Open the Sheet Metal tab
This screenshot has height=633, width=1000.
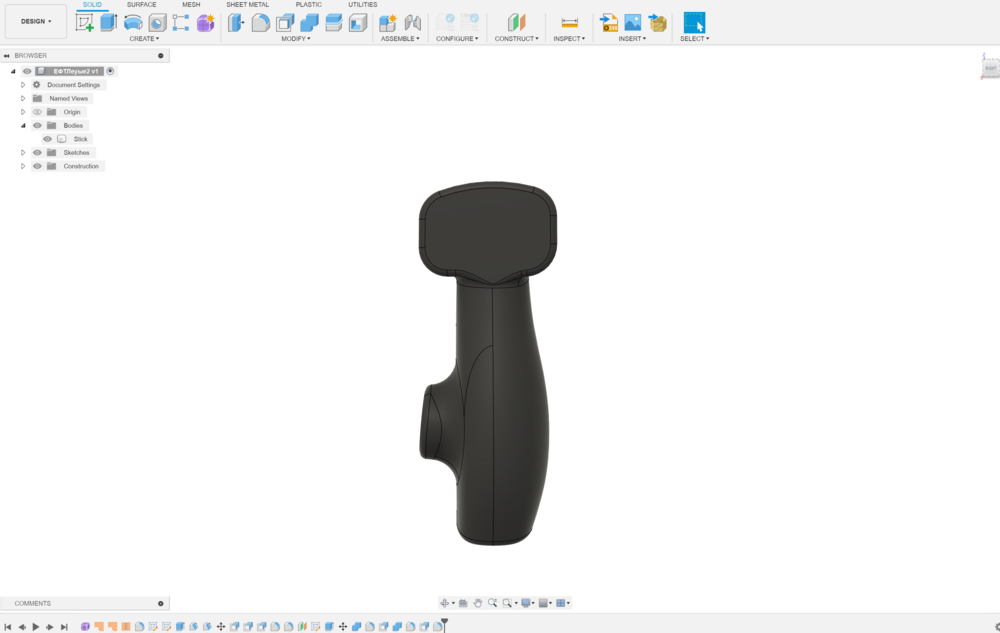[x=246, y=4]
